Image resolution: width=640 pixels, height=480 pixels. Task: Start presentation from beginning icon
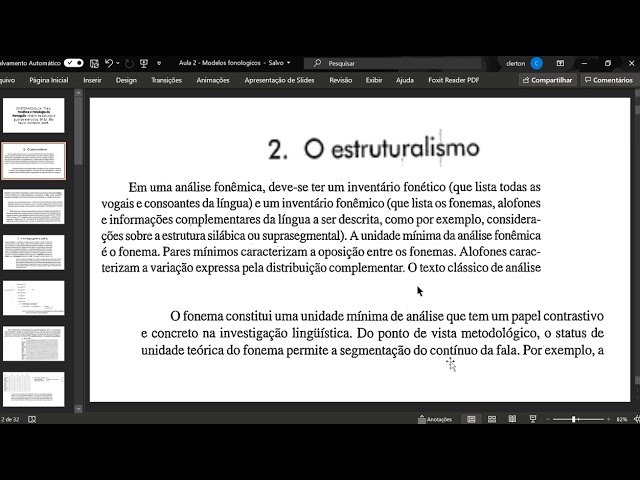coord(144,63)
